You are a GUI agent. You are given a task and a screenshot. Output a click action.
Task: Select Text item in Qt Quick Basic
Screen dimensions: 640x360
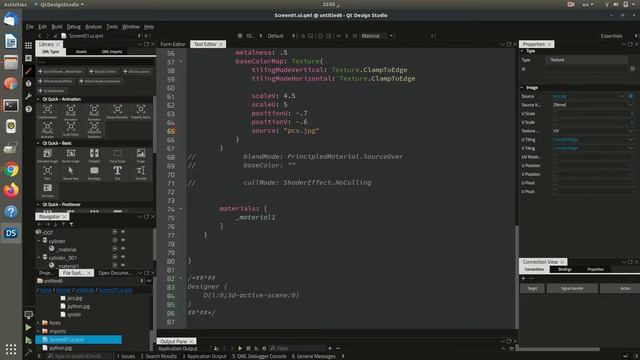[x=117, y=173]
